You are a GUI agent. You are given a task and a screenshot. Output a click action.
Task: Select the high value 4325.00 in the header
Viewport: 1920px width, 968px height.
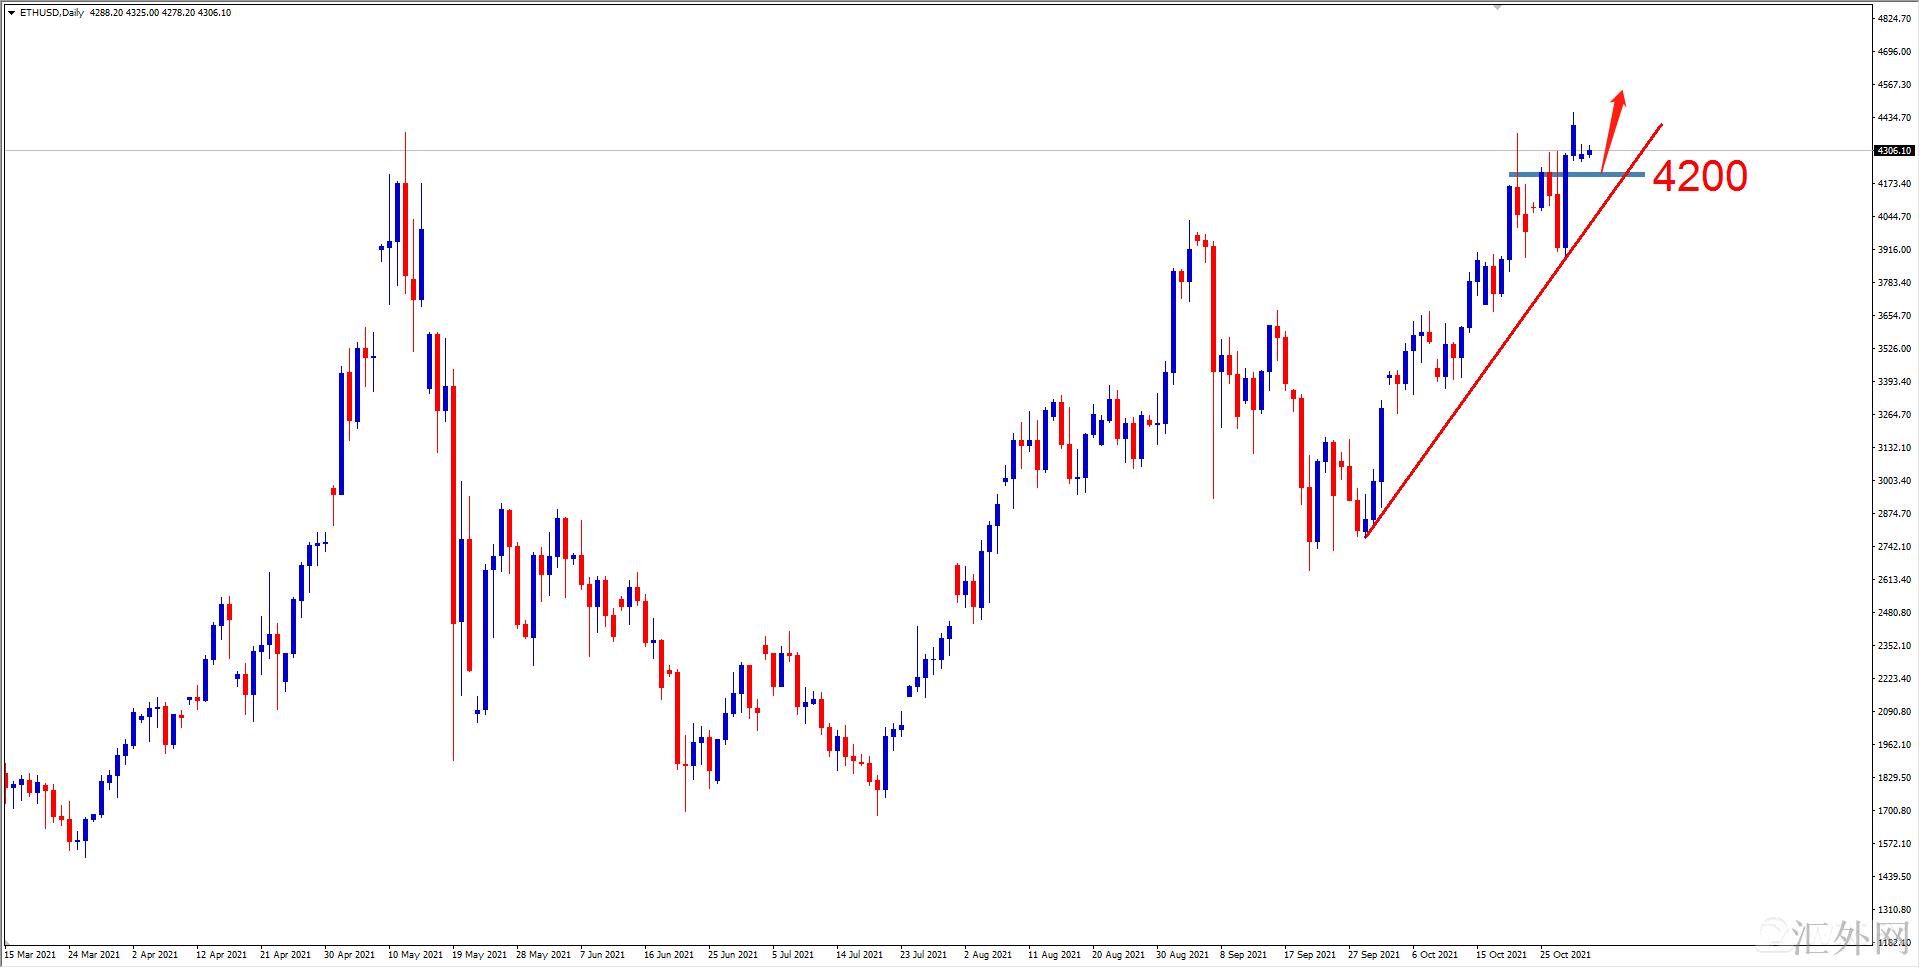(142, 13)
